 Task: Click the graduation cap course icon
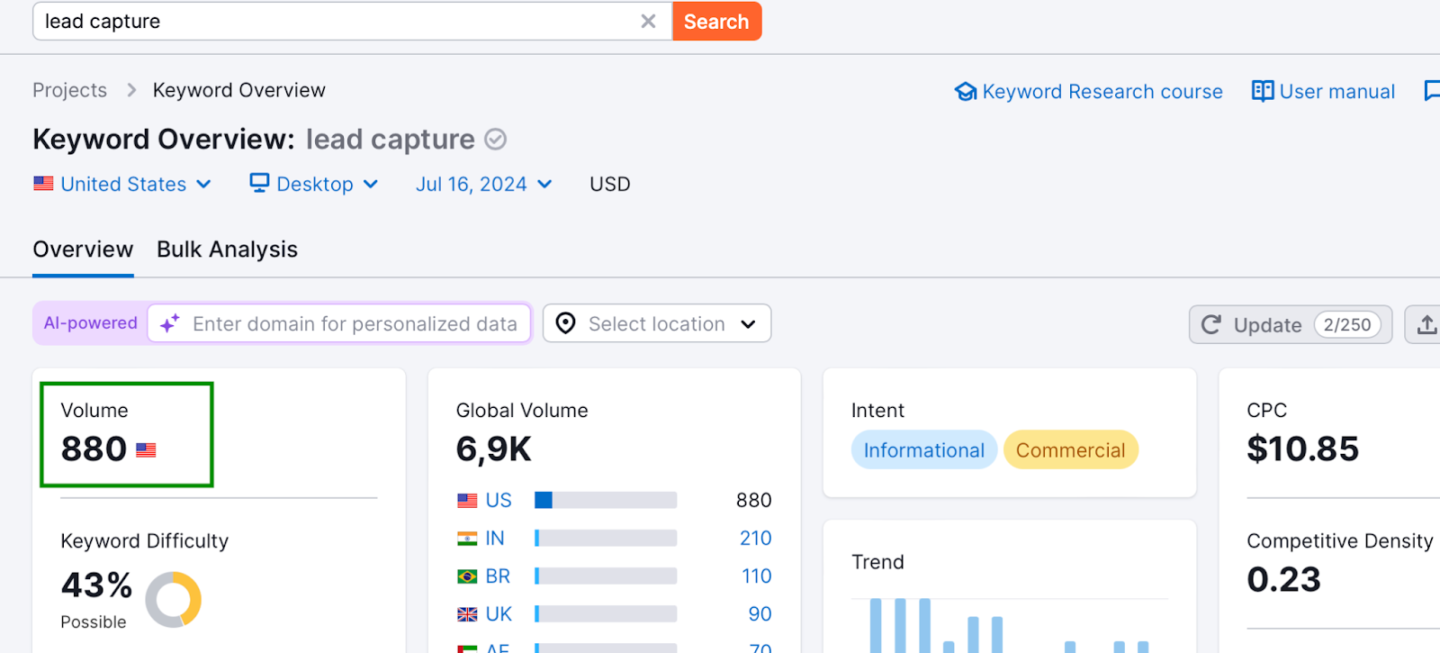point(965,92)
